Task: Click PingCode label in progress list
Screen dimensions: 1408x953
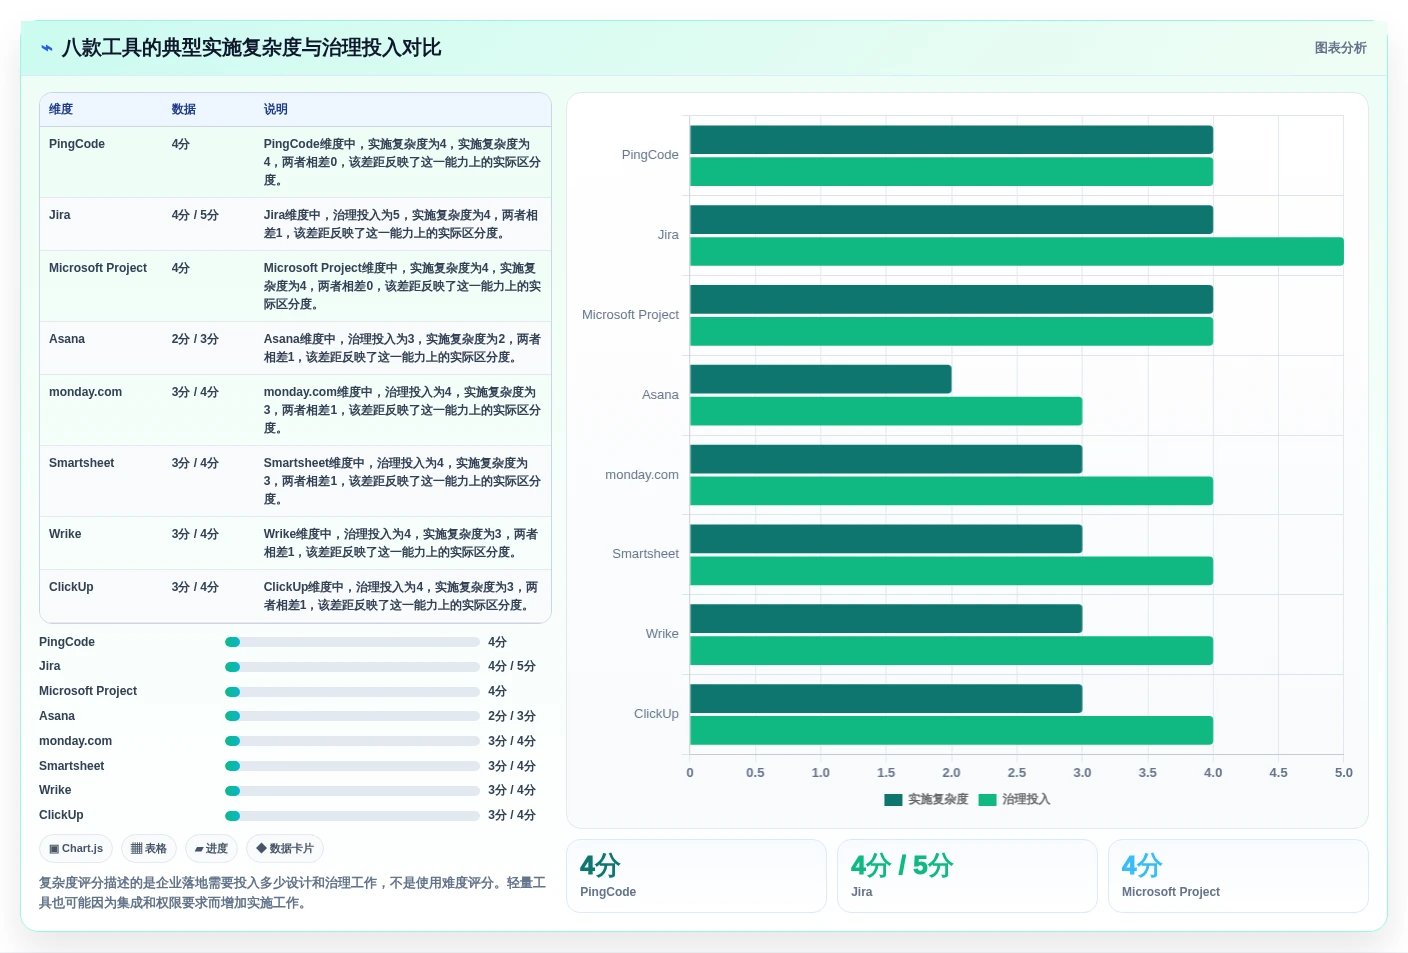Action: pyautogui.click(x=67, y=642)
